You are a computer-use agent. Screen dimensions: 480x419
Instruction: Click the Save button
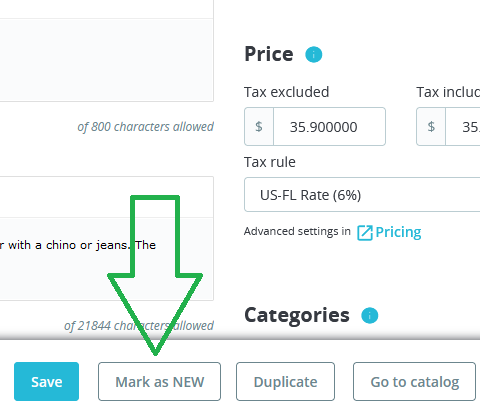pos(46,382)
